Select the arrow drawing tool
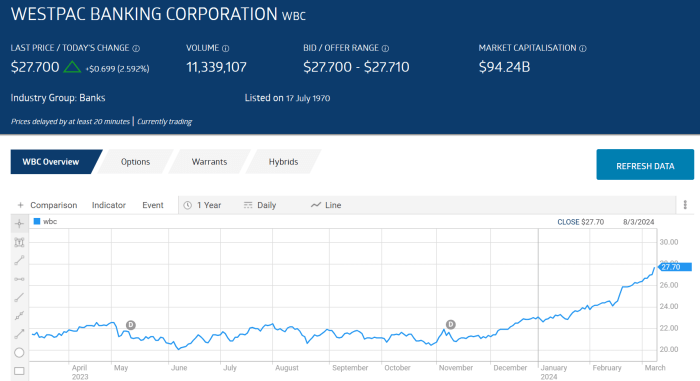The image size is (700, 381). click(19, 334)
